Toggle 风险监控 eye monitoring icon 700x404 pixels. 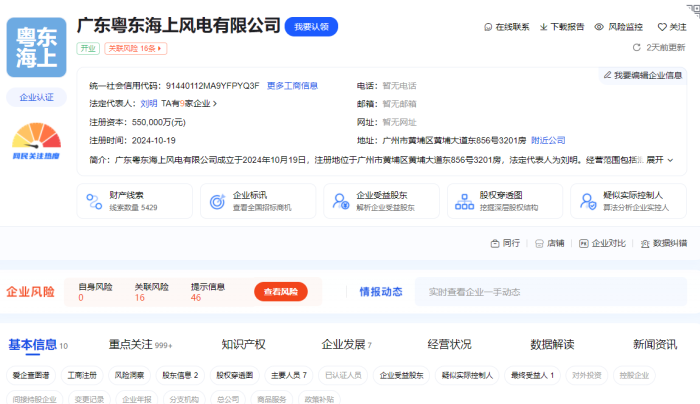coord(599,27)
